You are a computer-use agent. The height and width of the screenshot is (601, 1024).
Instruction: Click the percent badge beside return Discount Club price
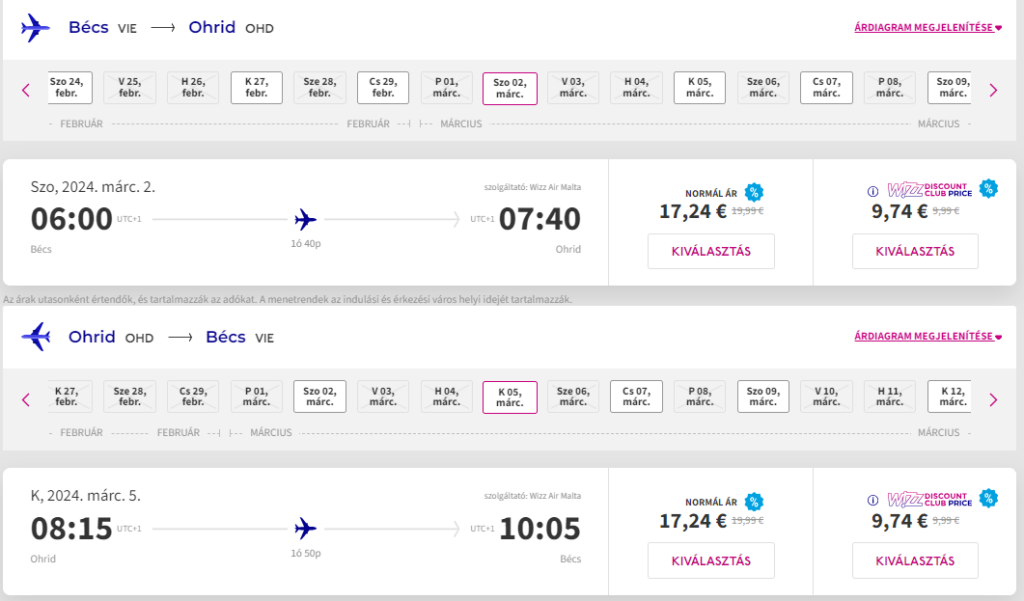pos(989,498)
